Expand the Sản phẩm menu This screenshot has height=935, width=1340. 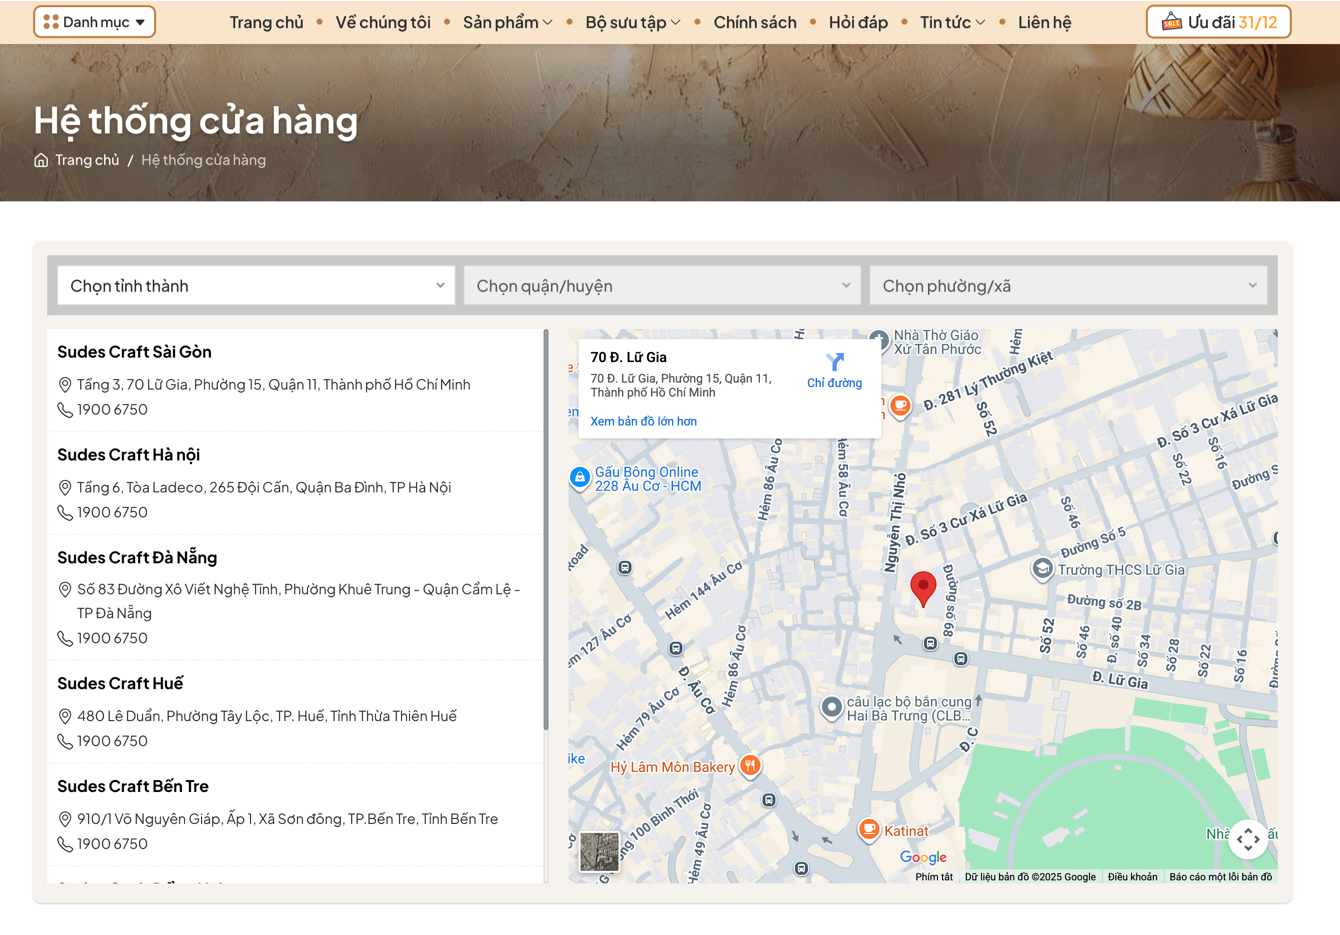tap(507, 22)
